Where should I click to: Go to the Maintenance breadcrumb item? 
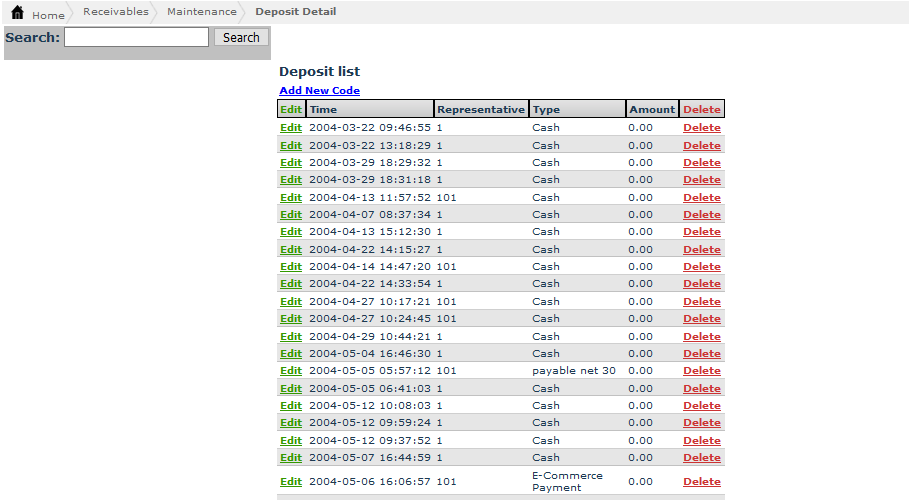click(x=201, y=12)
